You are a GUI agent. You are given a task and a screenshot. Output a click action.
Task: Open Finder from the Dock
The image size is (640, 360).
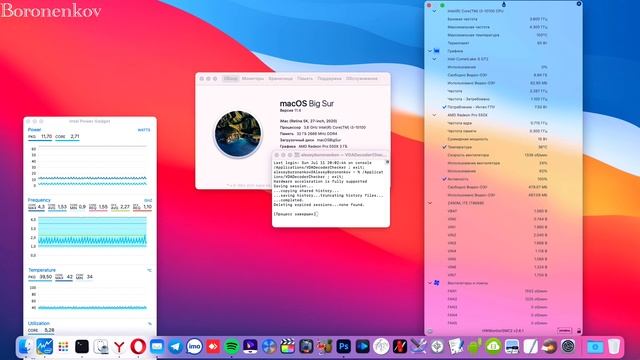click(25, 347)
